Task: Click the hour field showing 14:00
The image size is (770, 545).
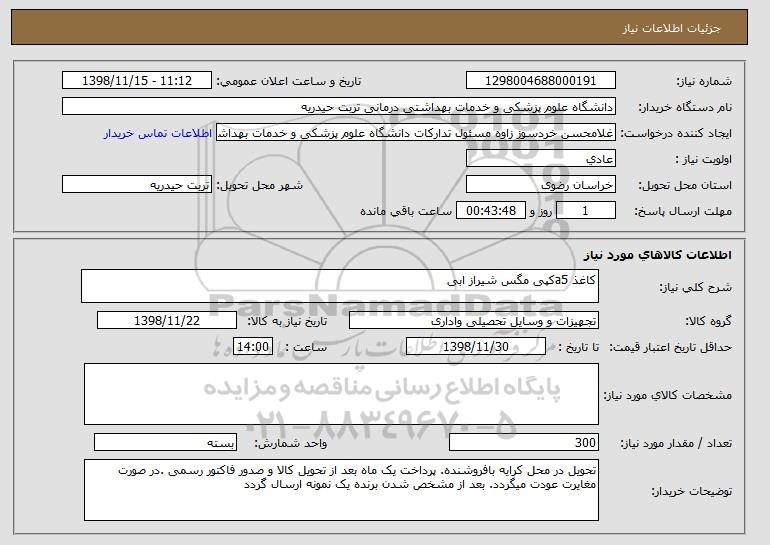Action: click(x=253, y=347)
